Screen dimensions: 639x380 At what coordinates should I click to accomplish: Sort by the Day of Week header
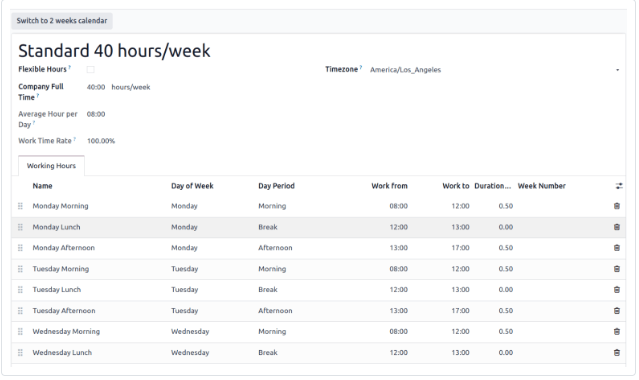click(192, 186)
